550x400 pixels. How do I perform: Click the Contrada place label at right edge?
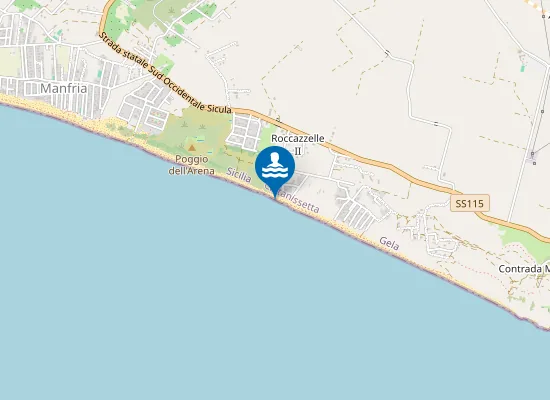(524, 269)
